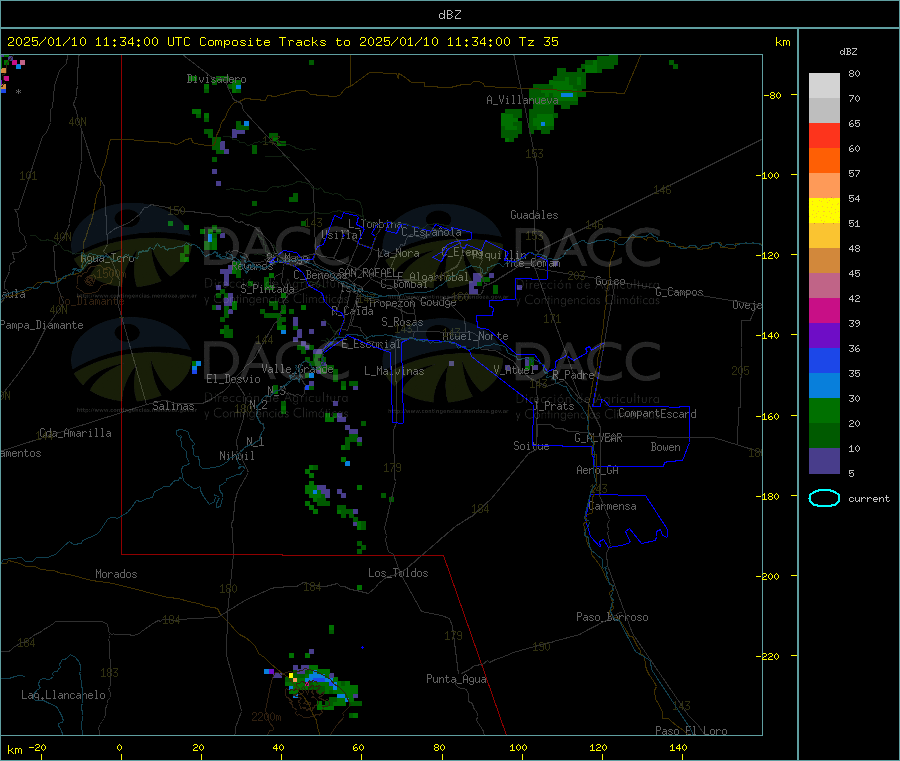Click the J_Prats map label

click(553, 406)
